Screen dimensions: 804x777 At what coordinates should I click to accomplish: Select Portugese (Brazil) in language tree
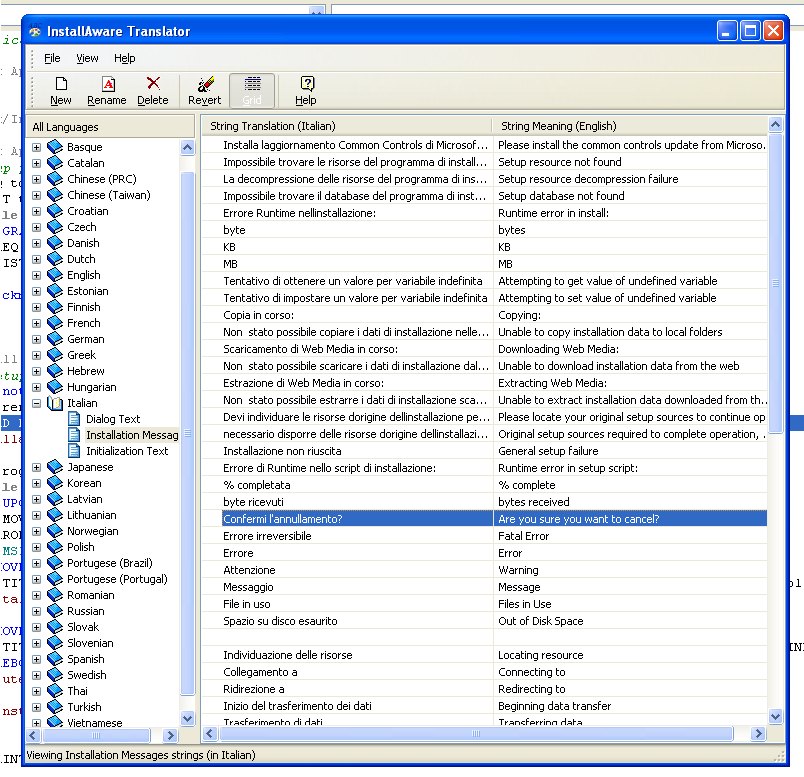pyautogui.click(x=110, y=563)
